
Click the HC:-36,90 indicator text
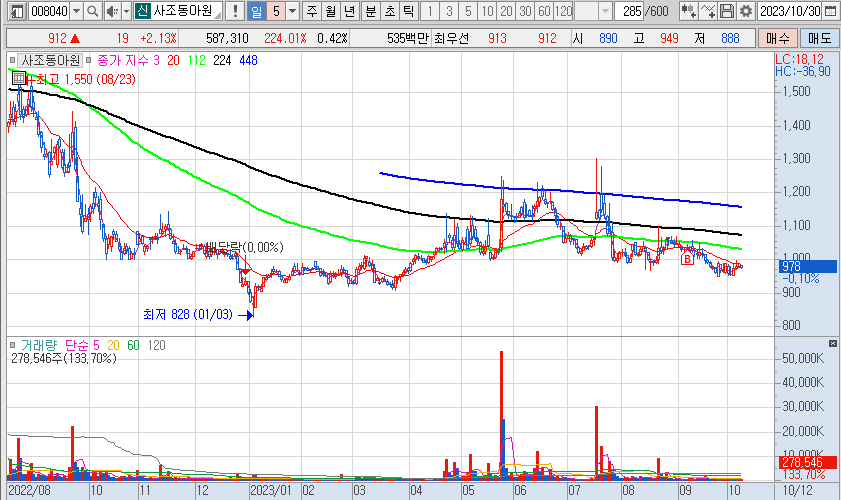click(802, 71)
